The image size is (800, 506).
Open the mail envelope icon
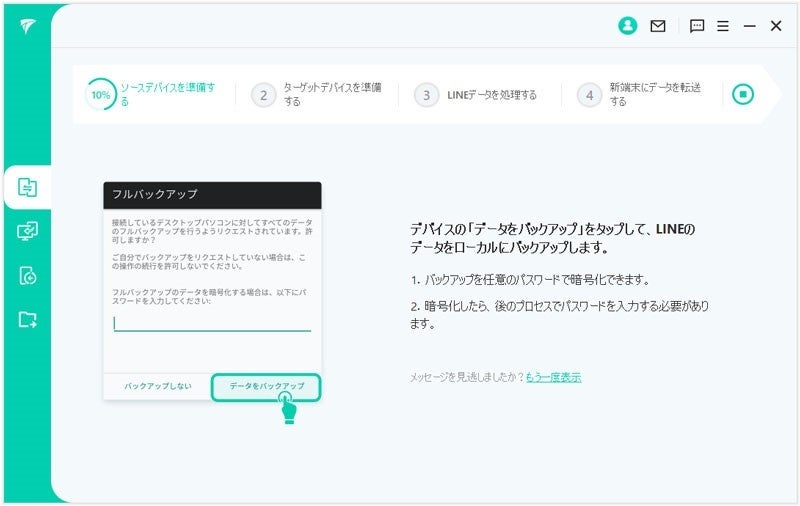click(x=658, y=26)
